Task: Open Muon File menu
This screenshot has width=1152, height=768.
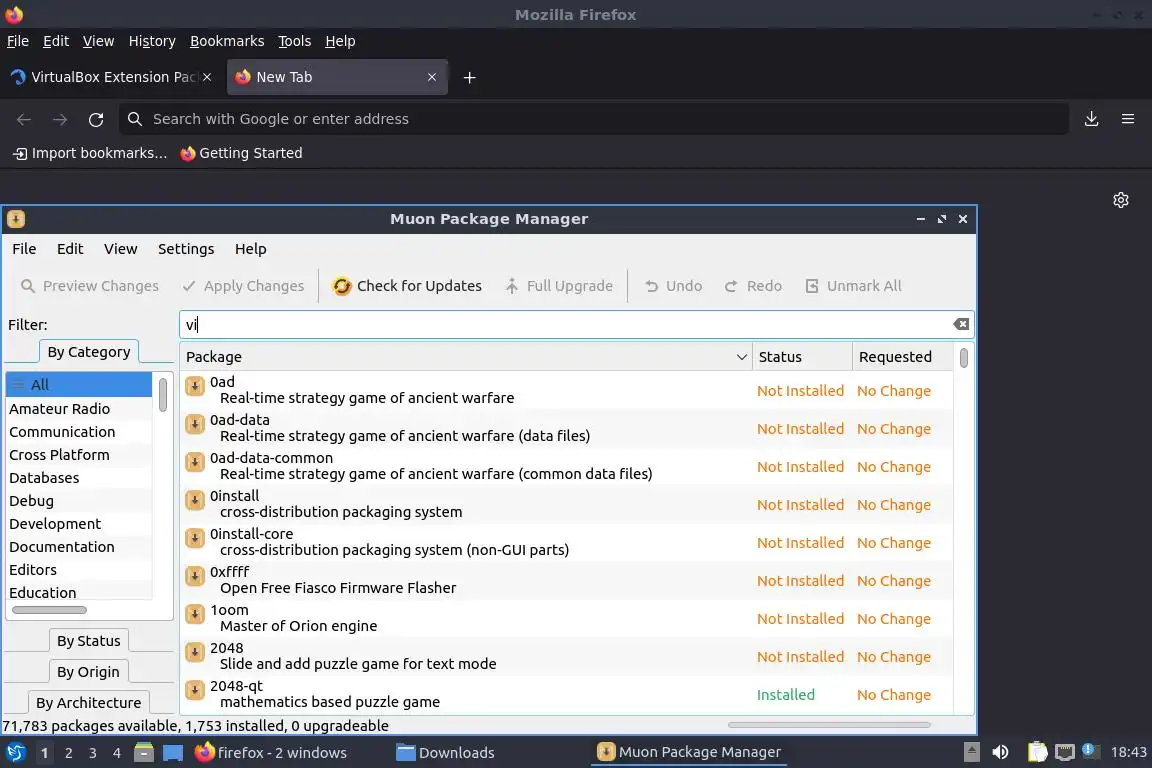Action: point(24,249)
